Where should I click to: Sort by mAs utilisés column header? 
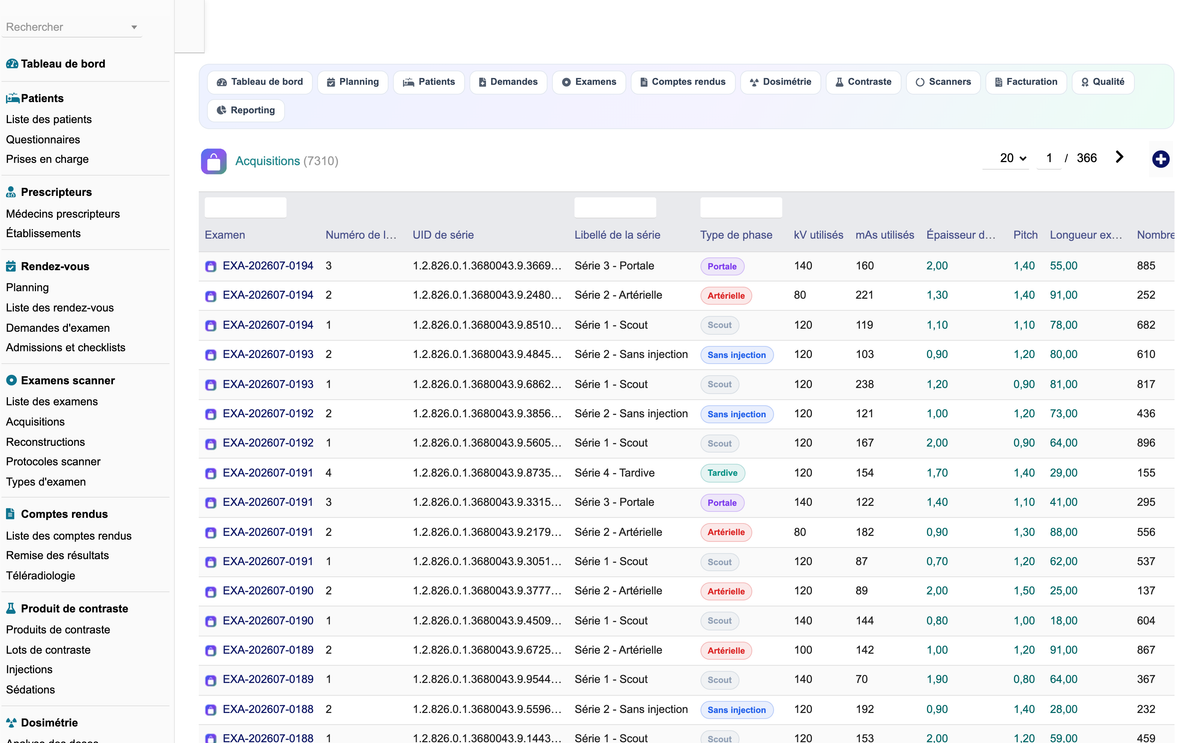pyautogui.click(x=885, y=235)
